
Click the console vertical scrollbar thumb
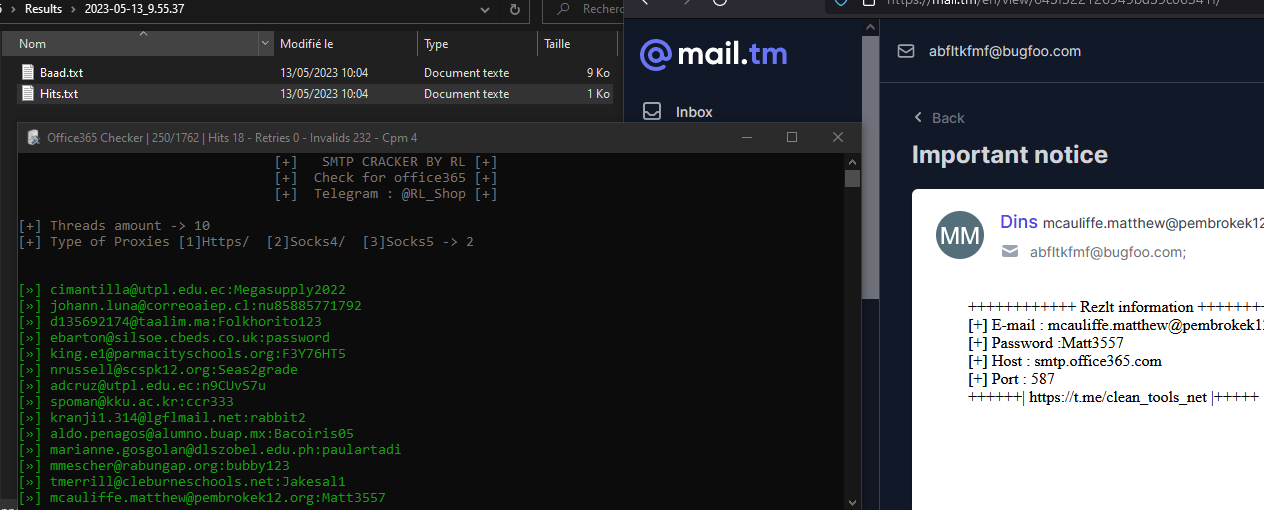(852, 179)
